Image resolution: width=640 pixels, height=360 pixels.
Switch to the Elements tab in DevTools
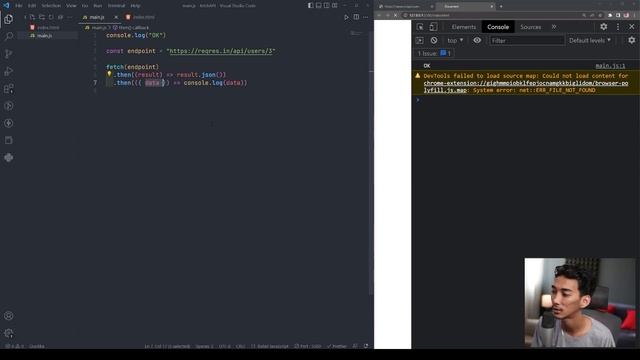point(464,27)
